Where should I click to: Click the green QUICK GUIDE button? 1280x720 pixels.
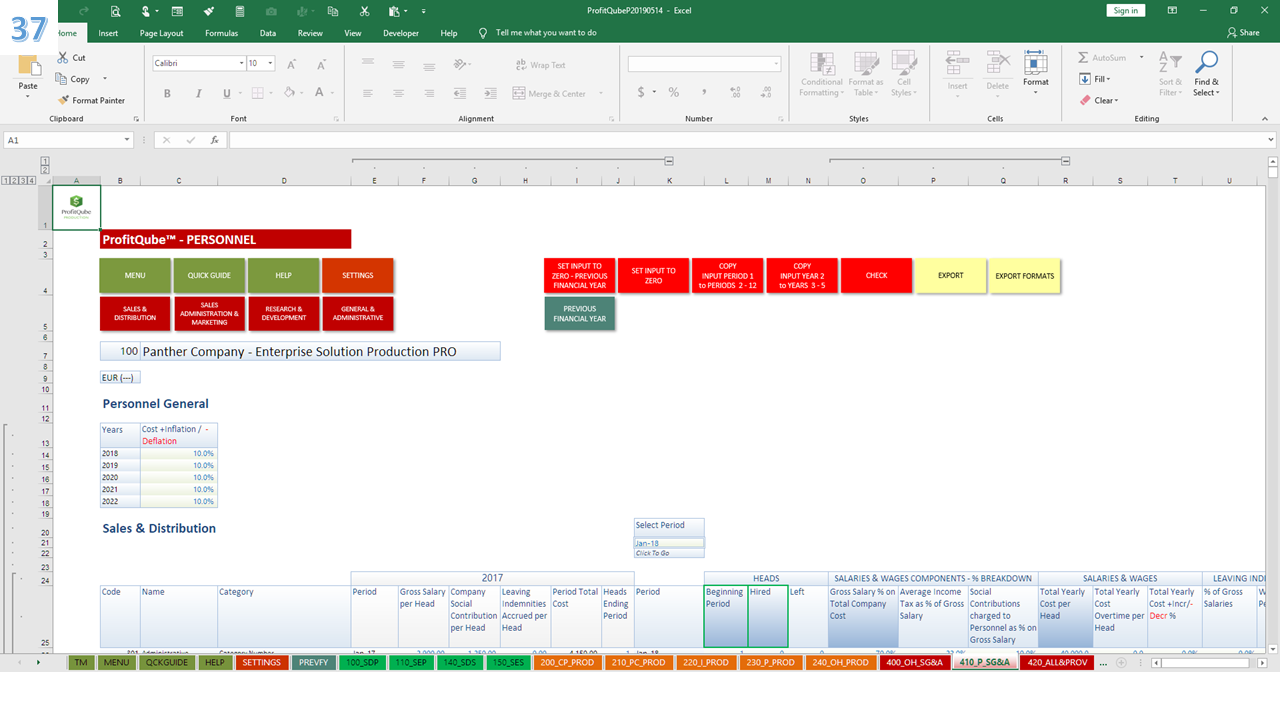pyautogui.click(x=209, y=276)
